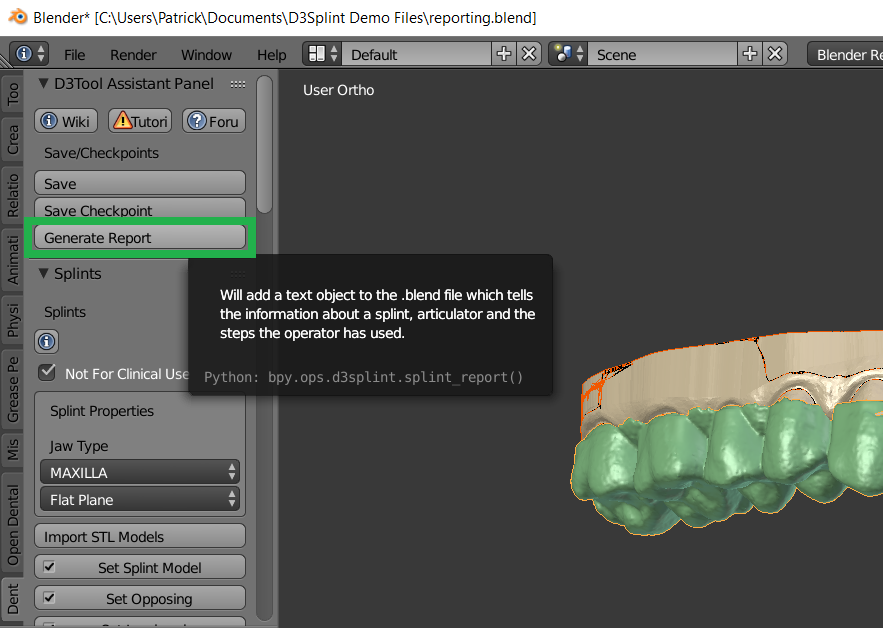
Task: Open the Jaw Type MAXILLA dropdown
Action: point(140,472)
